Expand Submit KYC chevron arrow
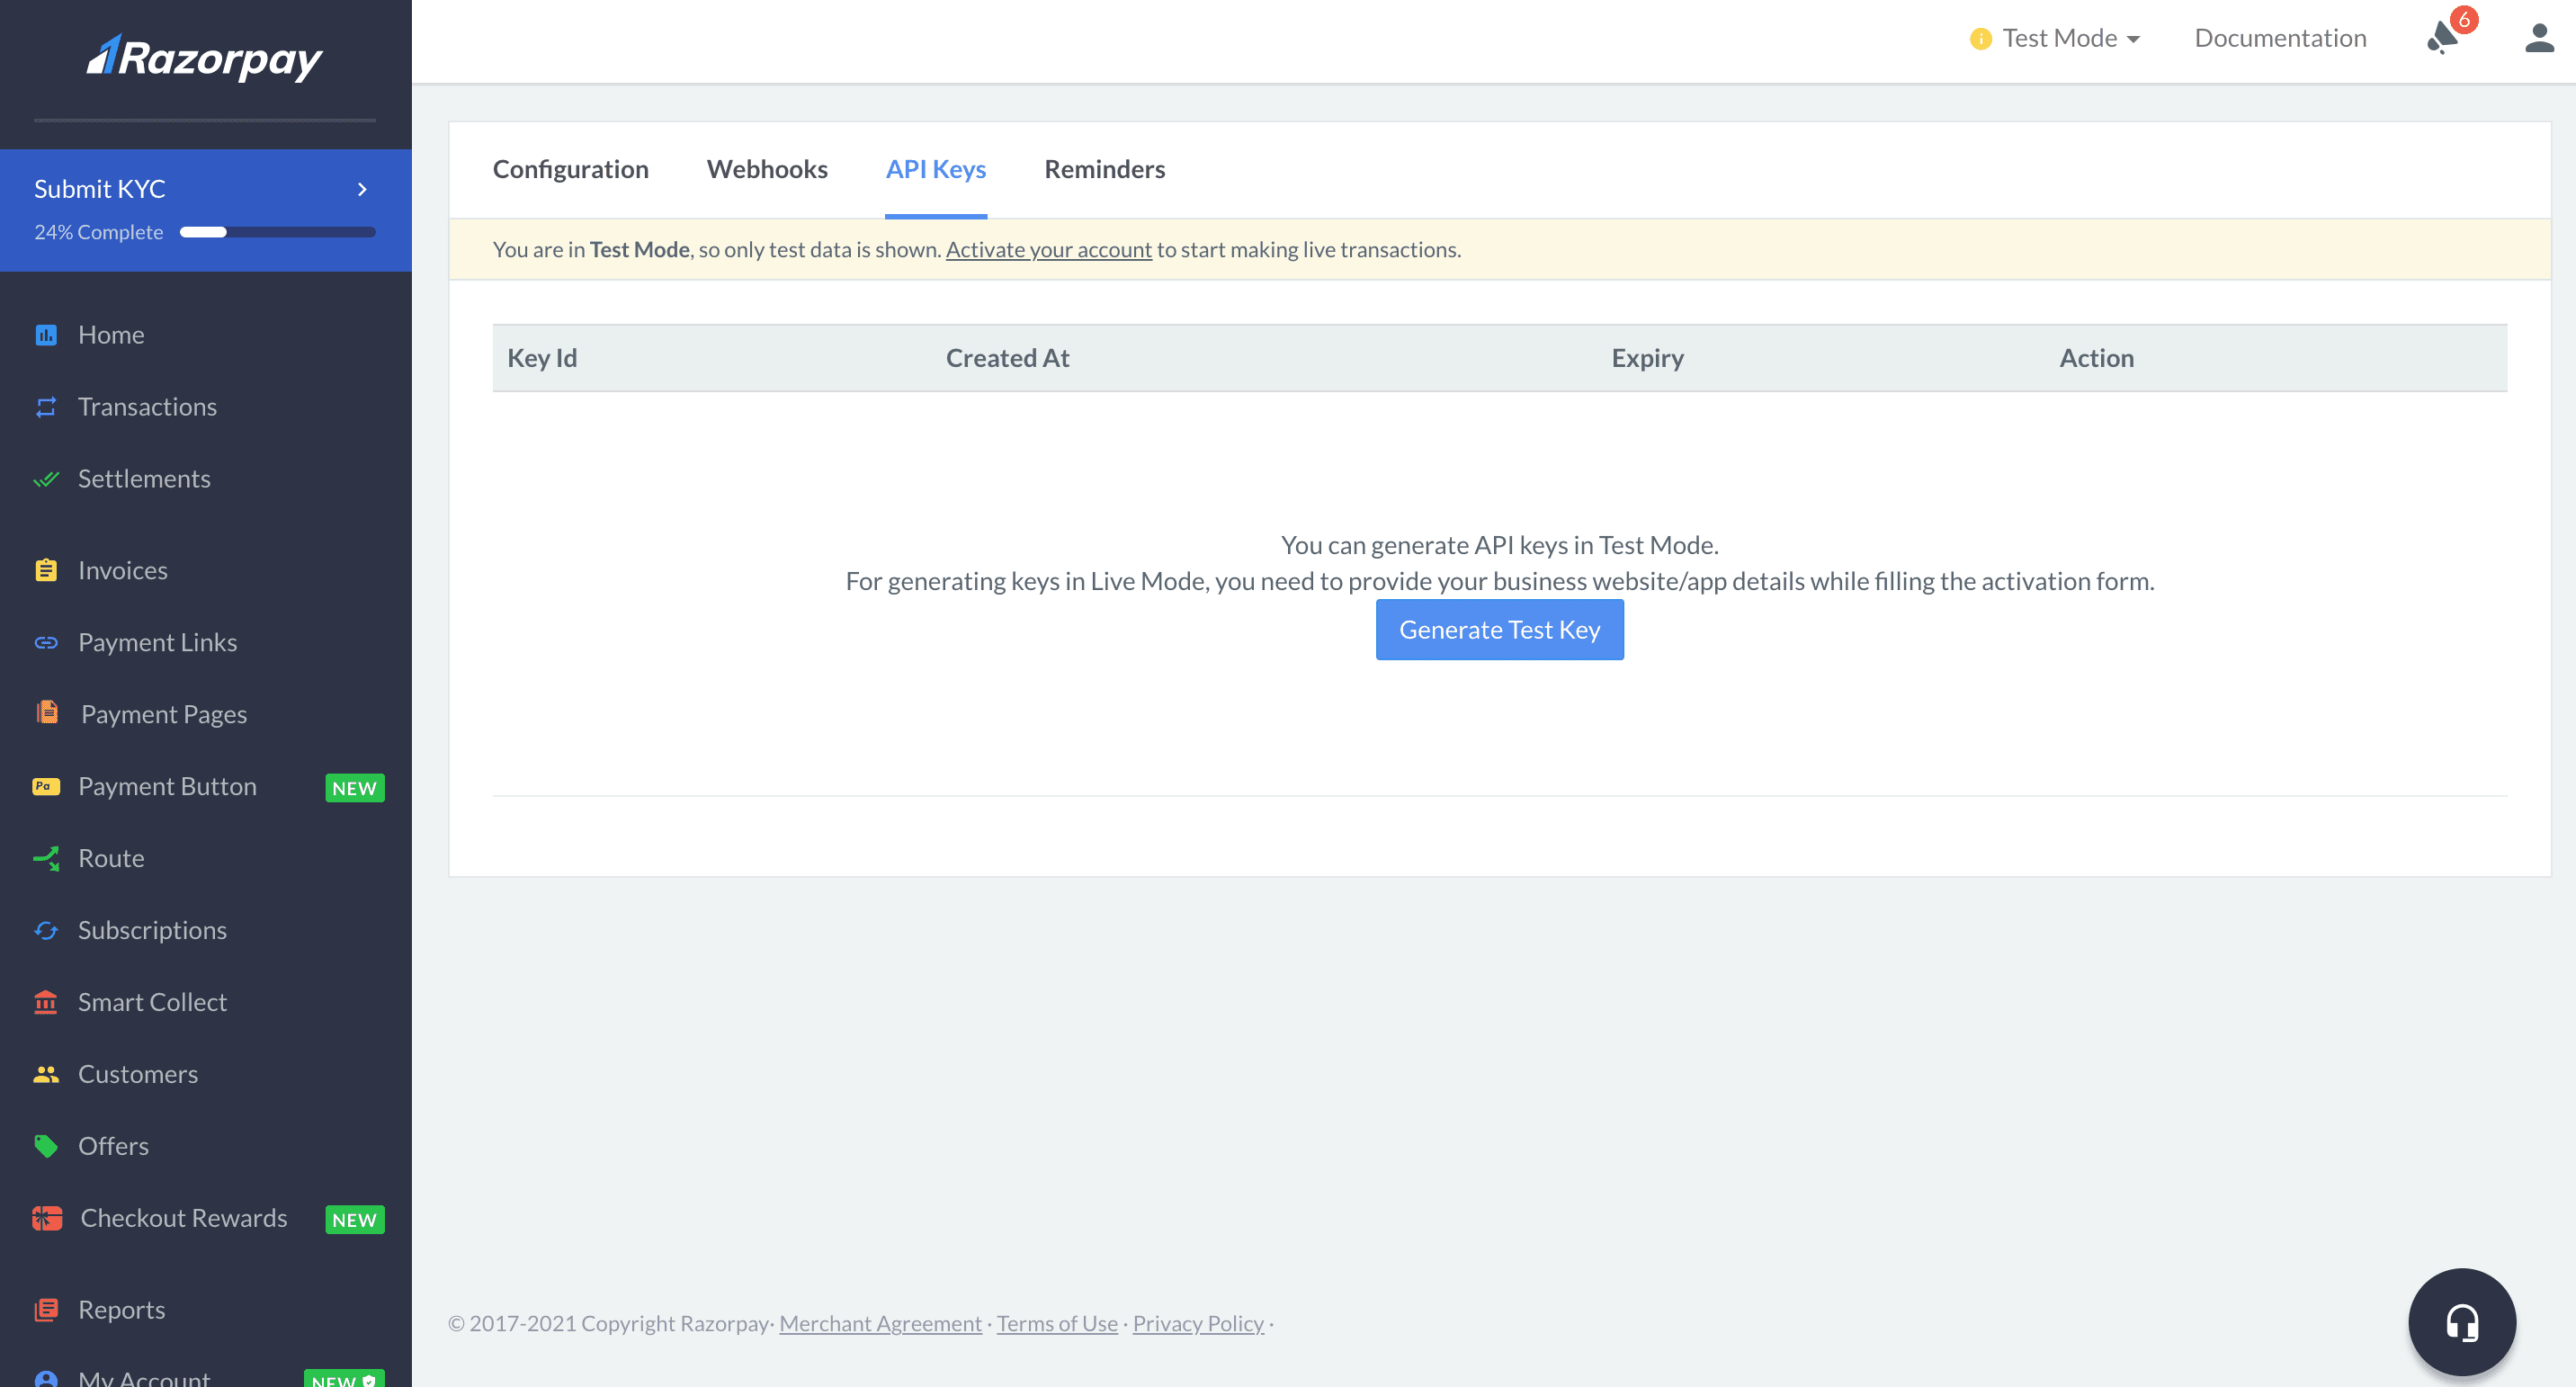The height and width of the screenshot is (1387, 2576). [362, 189]
